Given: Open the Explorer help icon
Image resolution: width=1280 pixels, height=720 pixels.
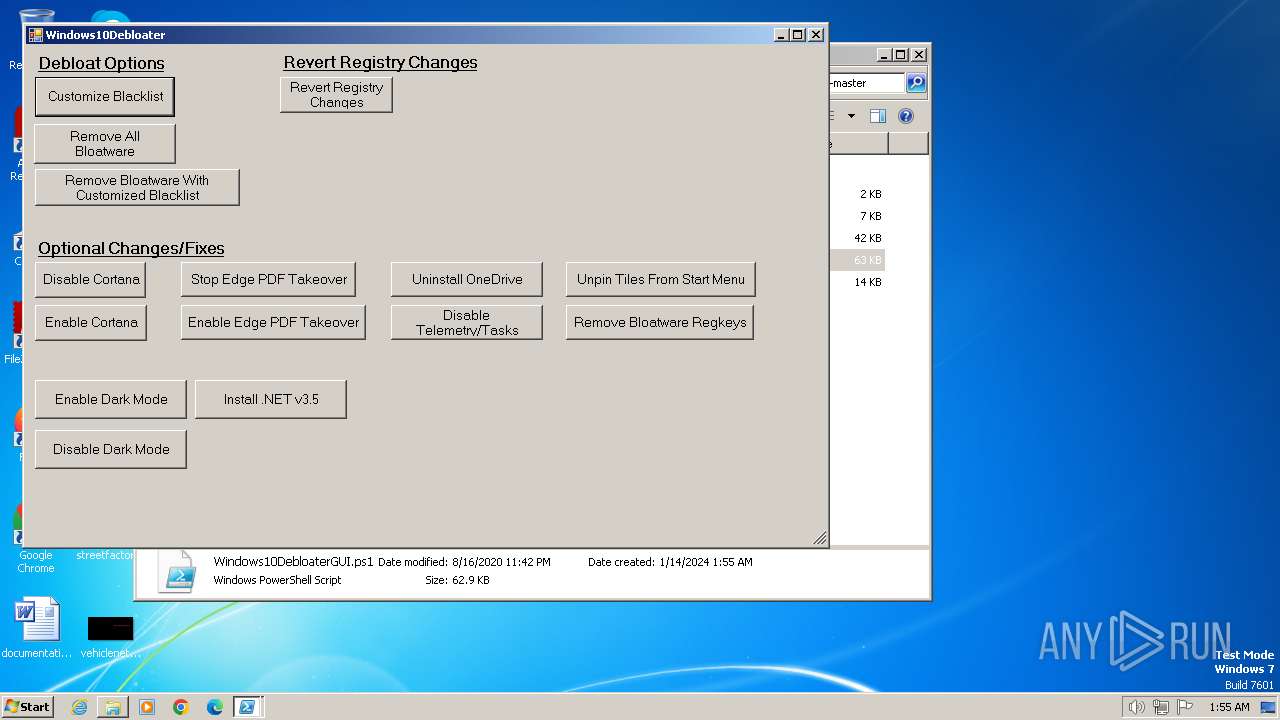Looking at the screenshot, I should 906,116.
